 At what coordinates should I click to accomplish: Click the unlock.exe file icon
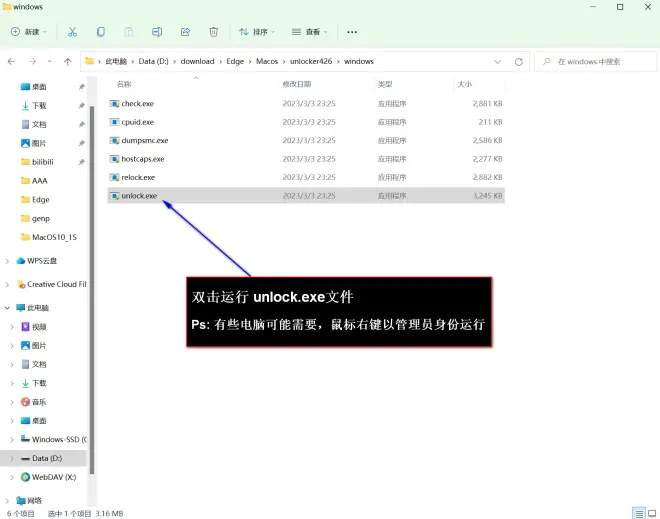pos(114,196)
